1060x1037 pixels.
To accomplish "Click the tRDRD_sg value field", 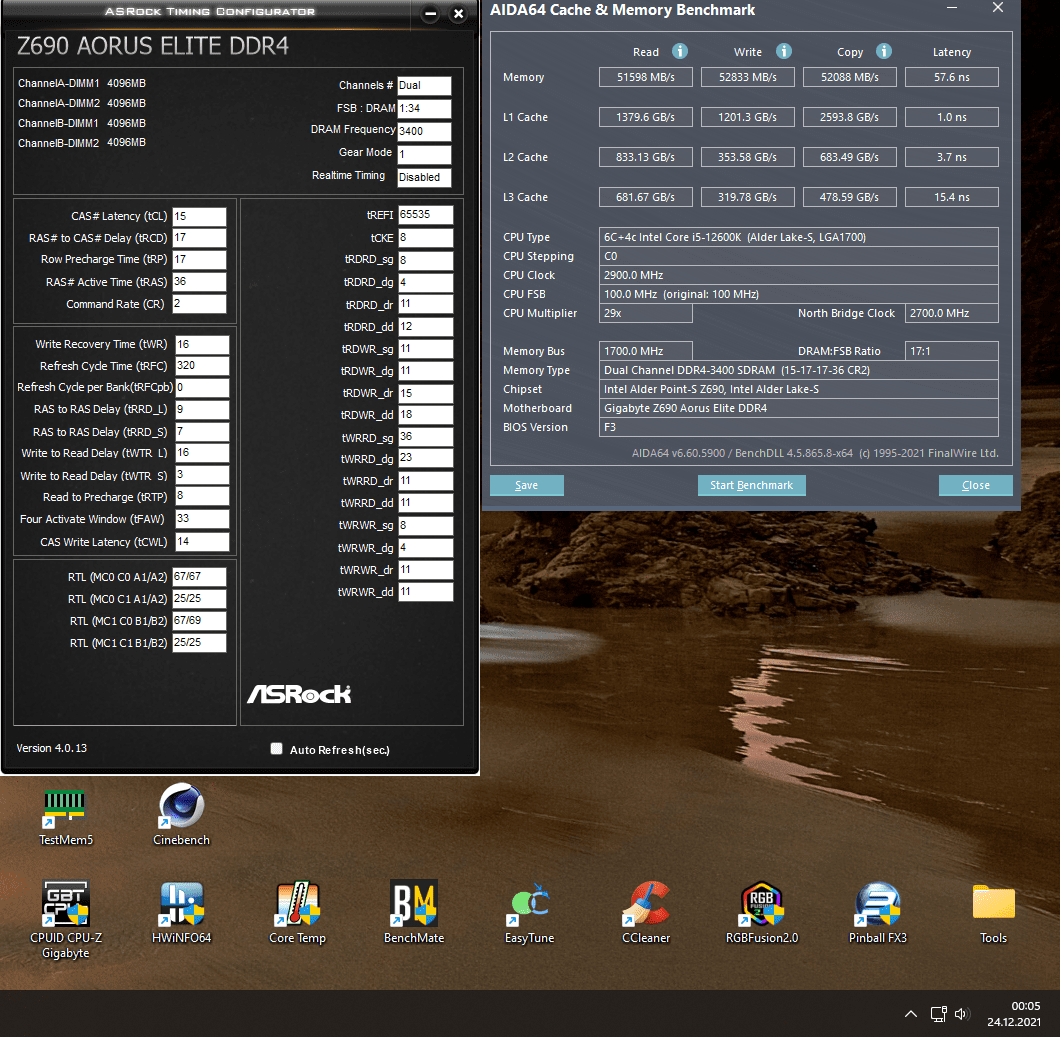I will pyautogui.click(x=425, y=260).
